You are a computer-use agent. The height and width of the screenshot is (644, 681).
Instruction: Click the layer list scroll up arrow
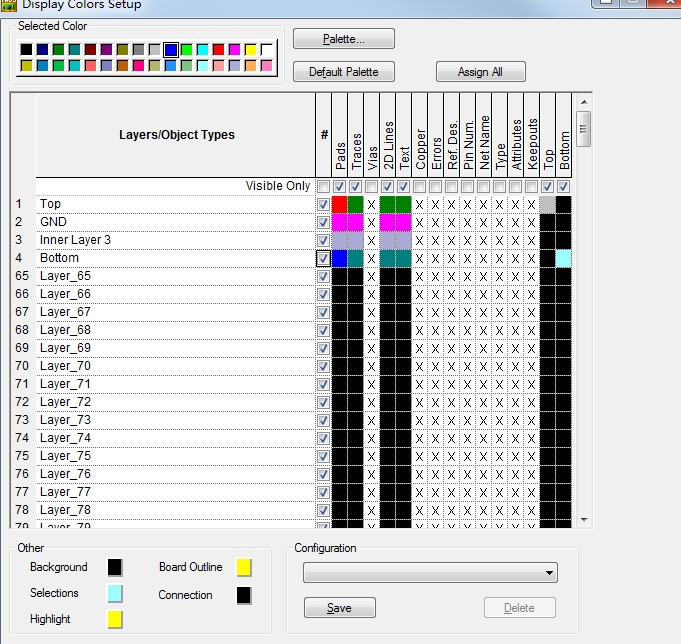click(x=584, y=102)
